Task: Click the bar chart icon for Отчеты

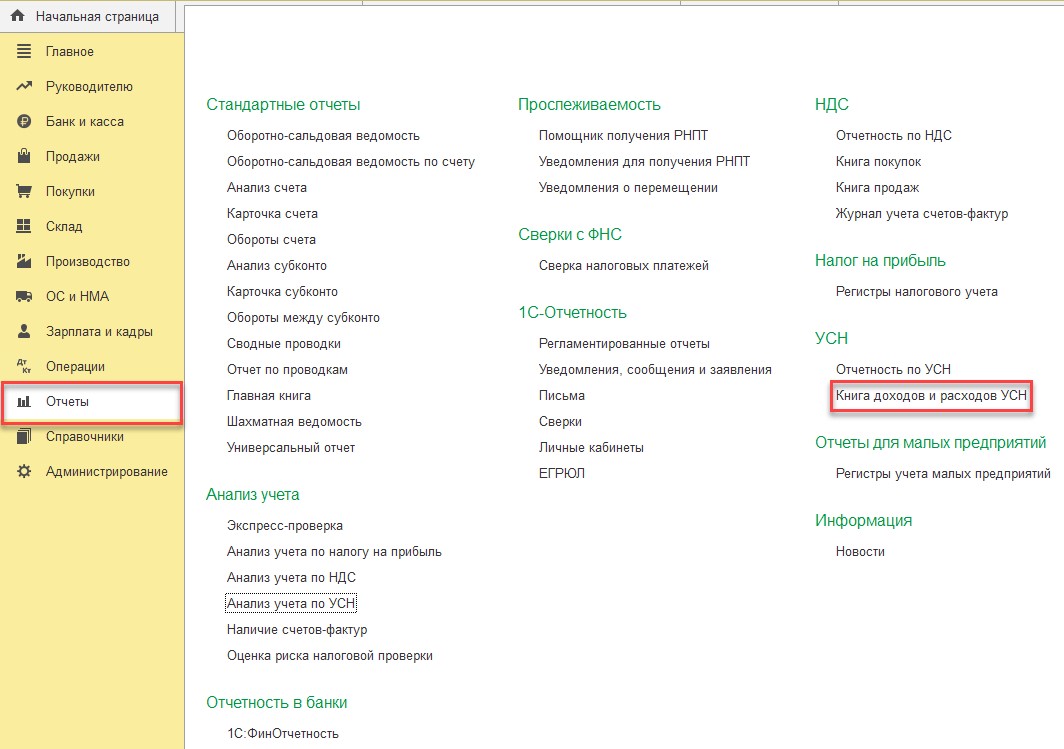Action: click(x=24, y=402)
